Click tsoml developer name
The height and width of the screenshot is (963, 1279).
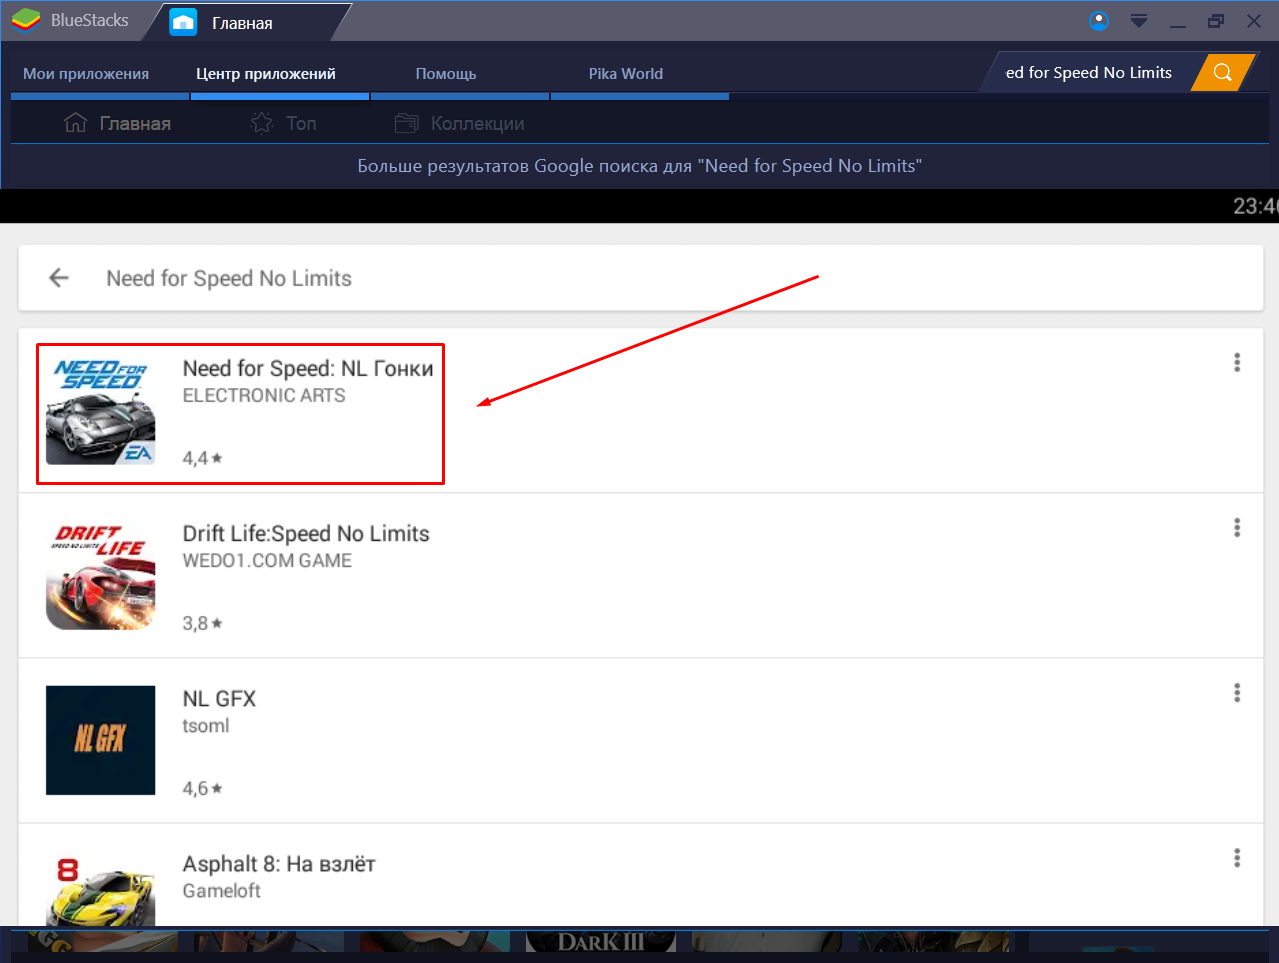tap(206, 726)
